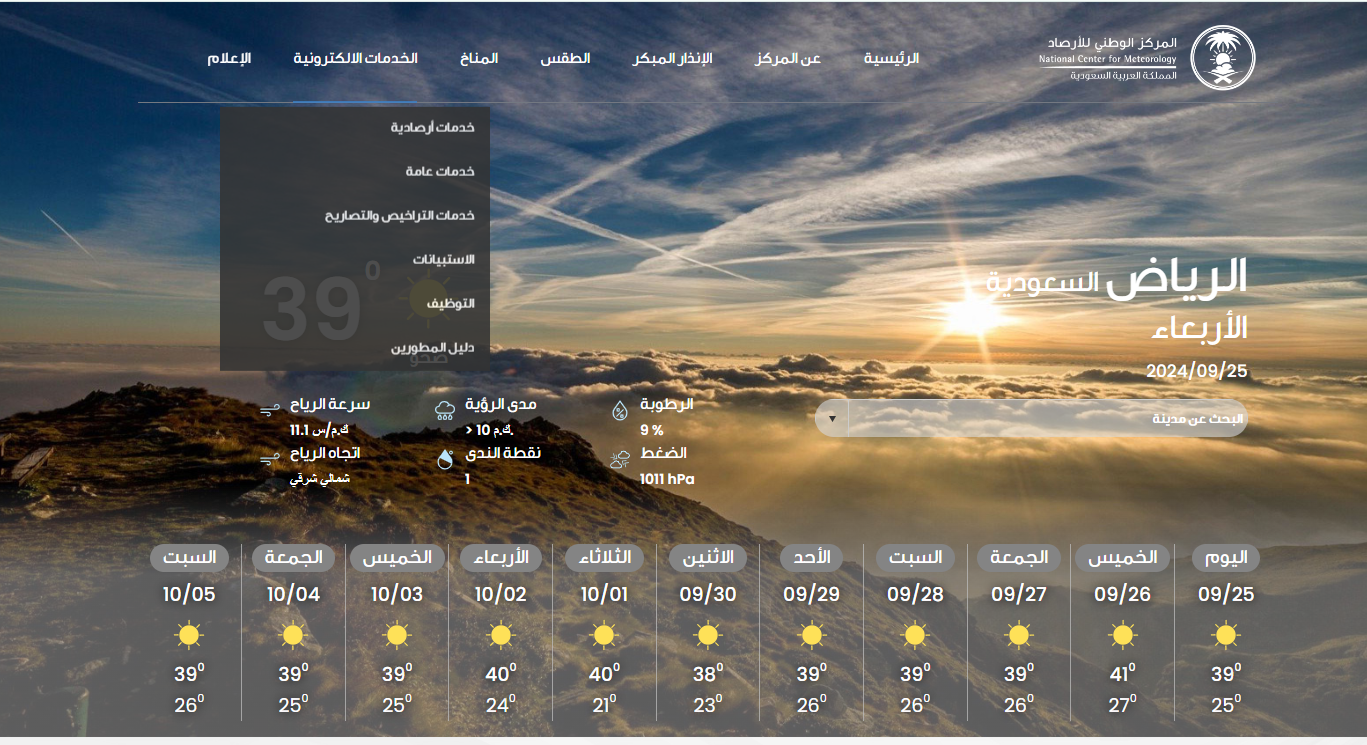Click the الجمعة button for 09/27

tap(1019, 557)
